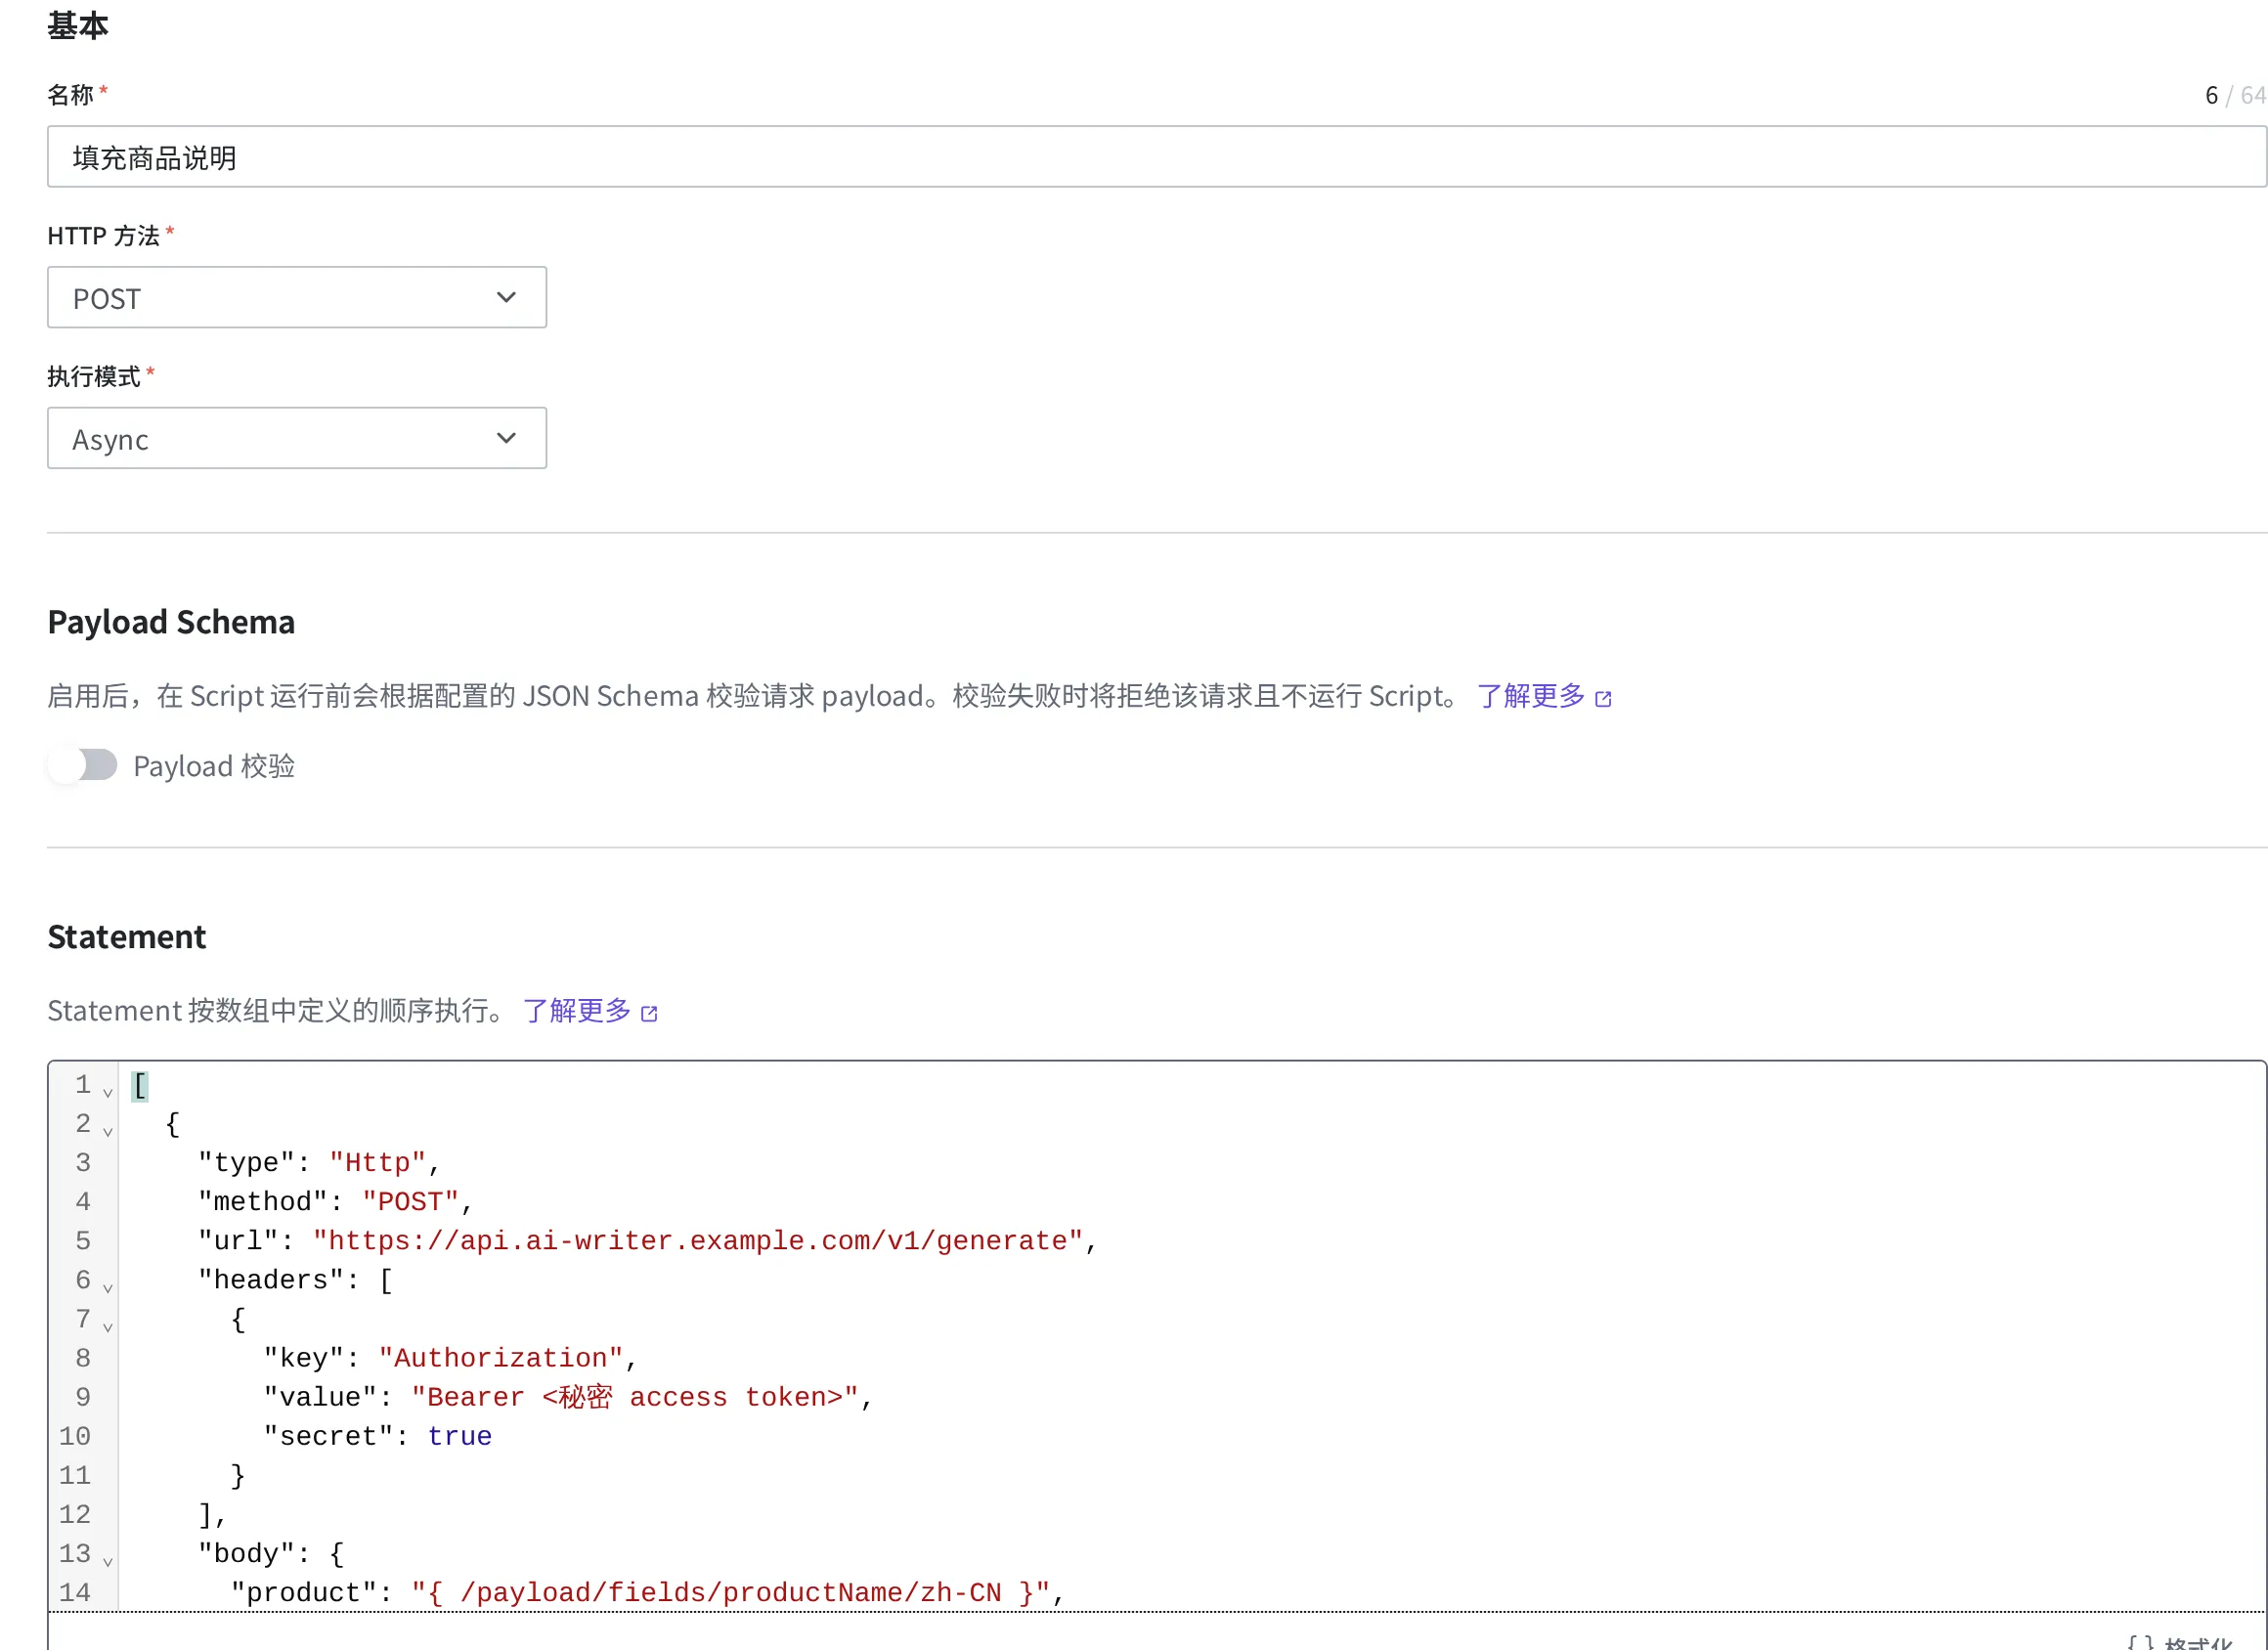Screen dimensions: 2268x1650
Task: Click the "product" key on line 14
Action: (304, 1593)
